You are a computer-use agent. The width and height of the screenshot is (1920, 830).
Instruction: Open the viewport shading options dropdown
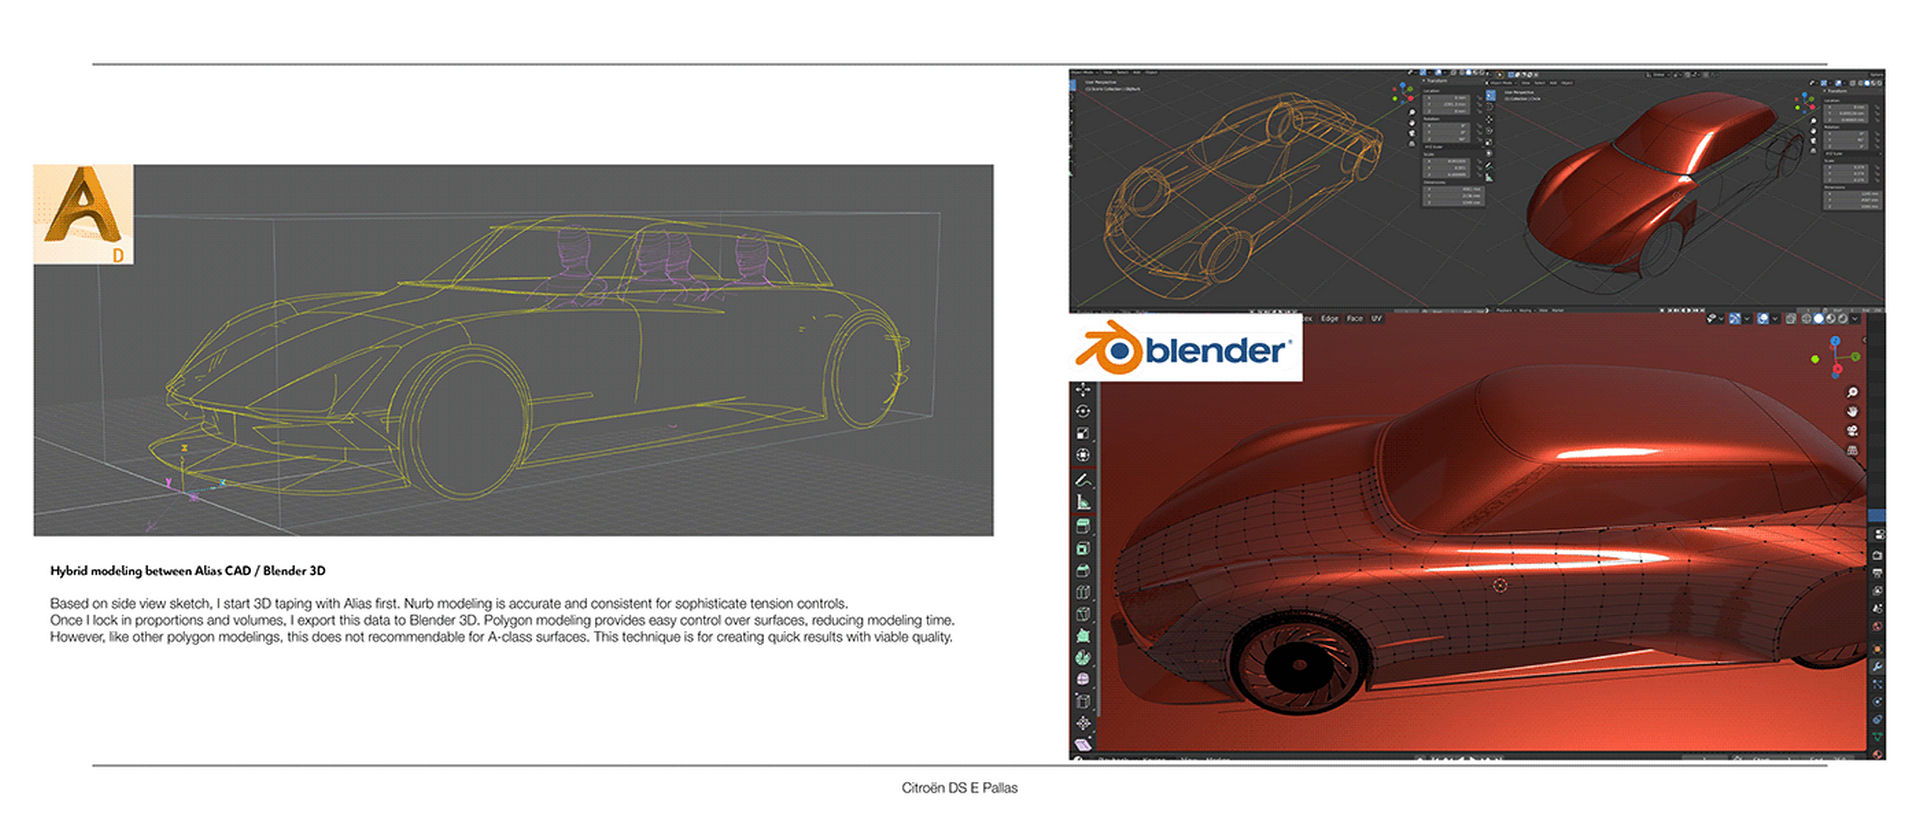(x=1855, y=319)
